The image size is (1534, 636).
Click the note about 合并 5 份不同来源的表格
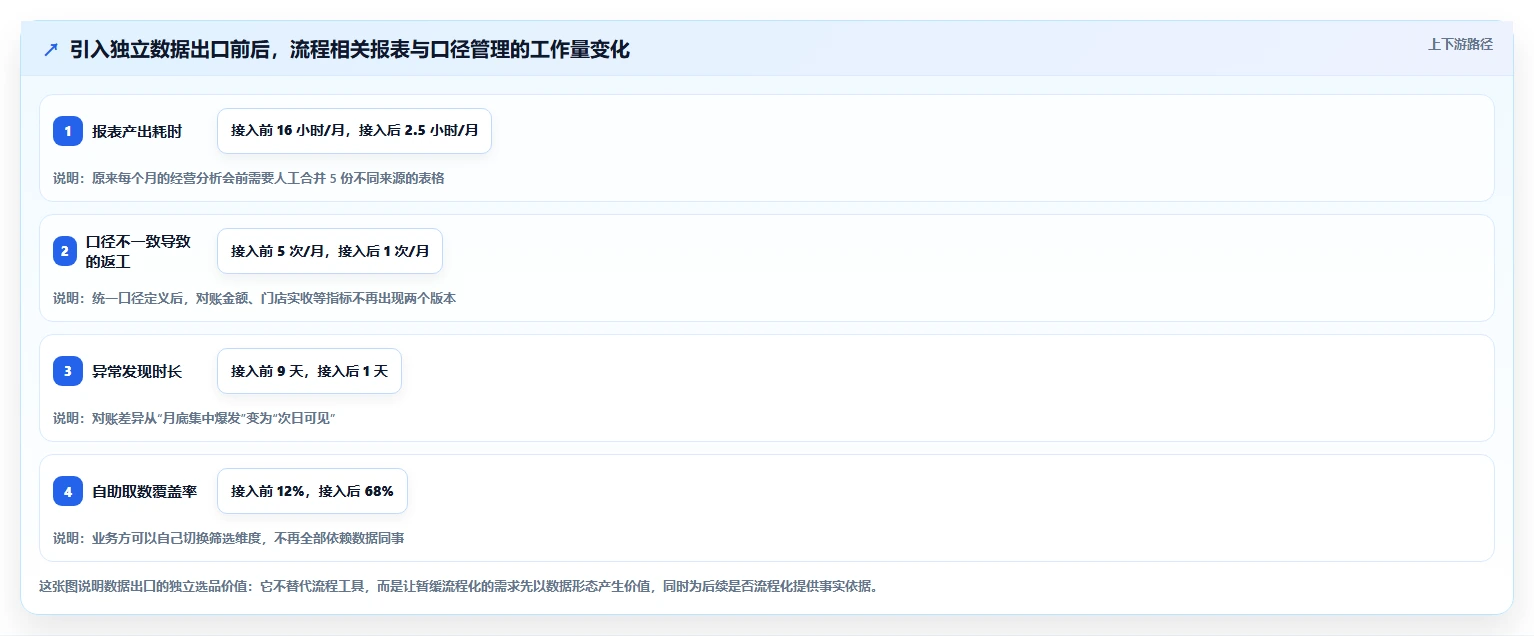point(249,178)
